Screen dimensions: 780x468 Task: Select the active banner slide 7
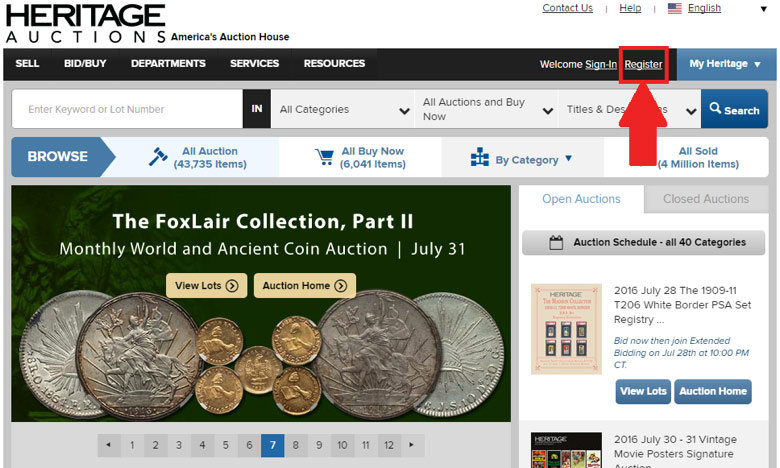[273, 445]
